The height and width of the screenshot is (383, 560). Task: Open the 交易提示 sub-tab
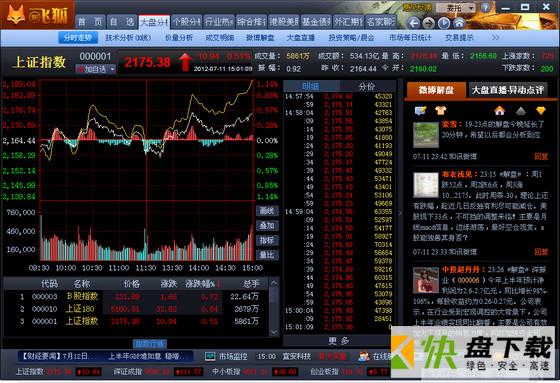point(459,38)
